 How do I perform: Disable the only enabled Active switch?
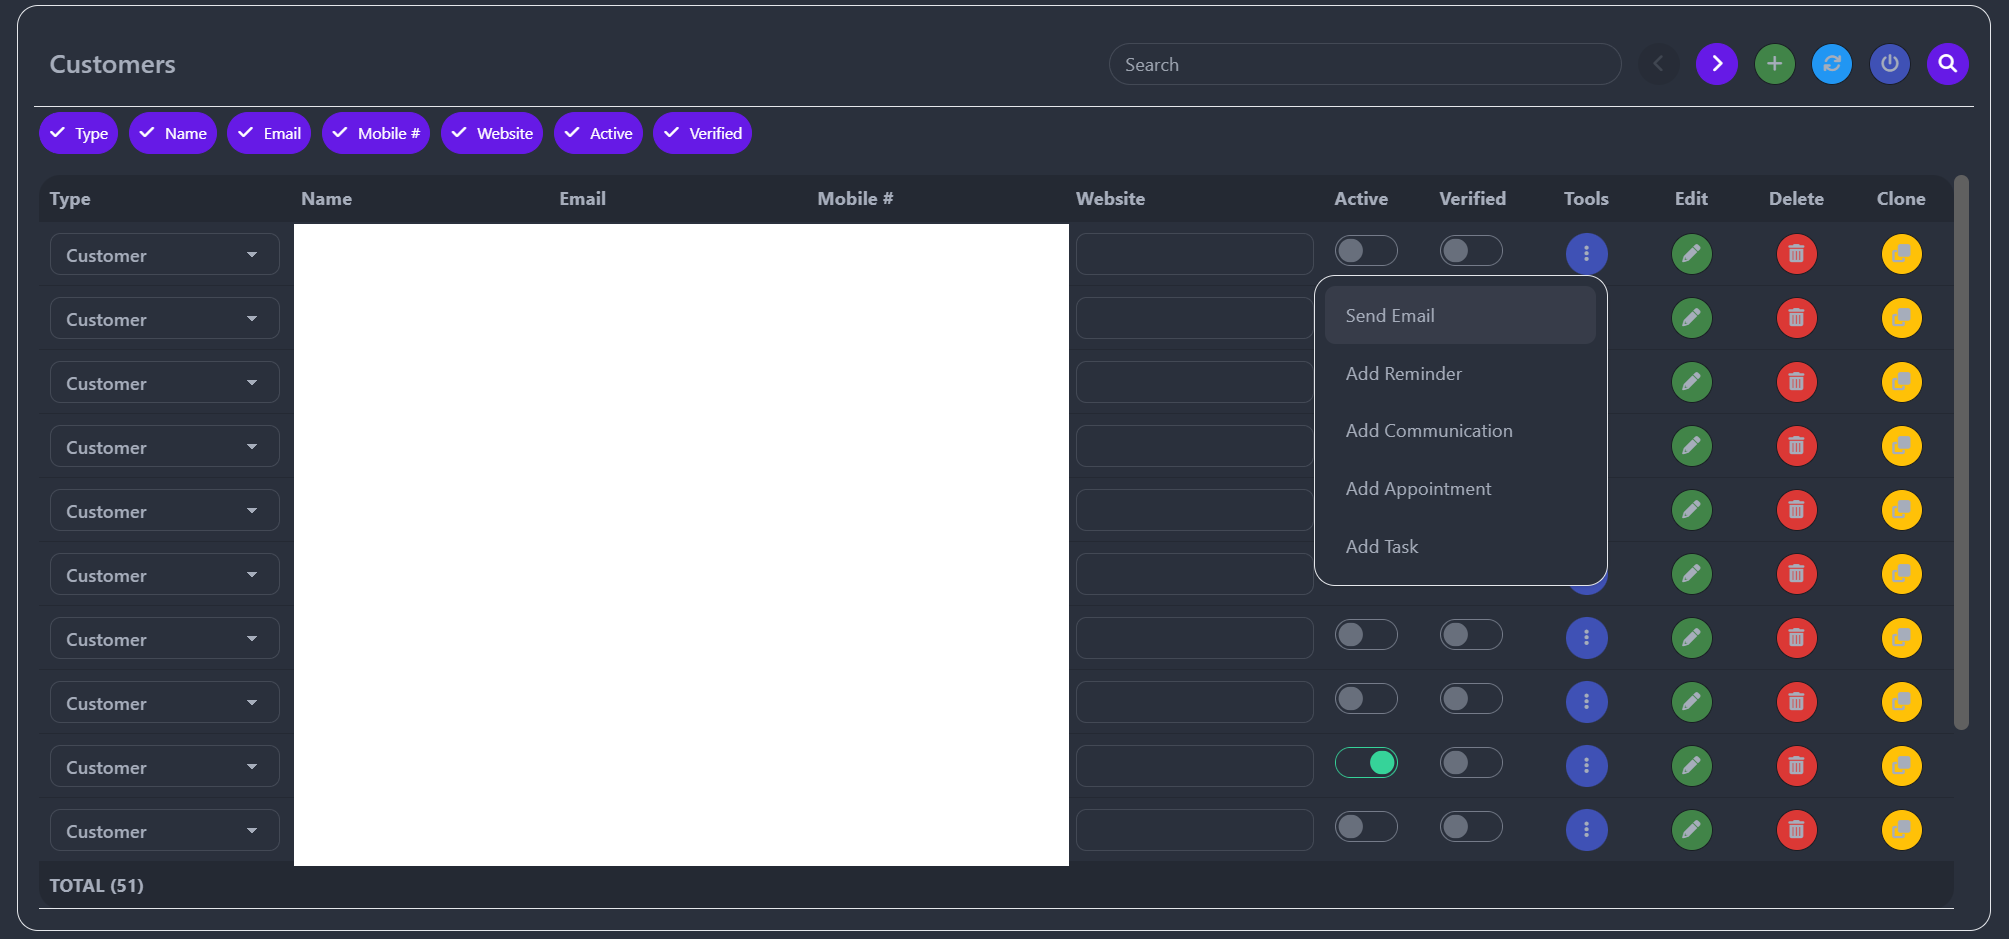click(x=1366, y=763)
